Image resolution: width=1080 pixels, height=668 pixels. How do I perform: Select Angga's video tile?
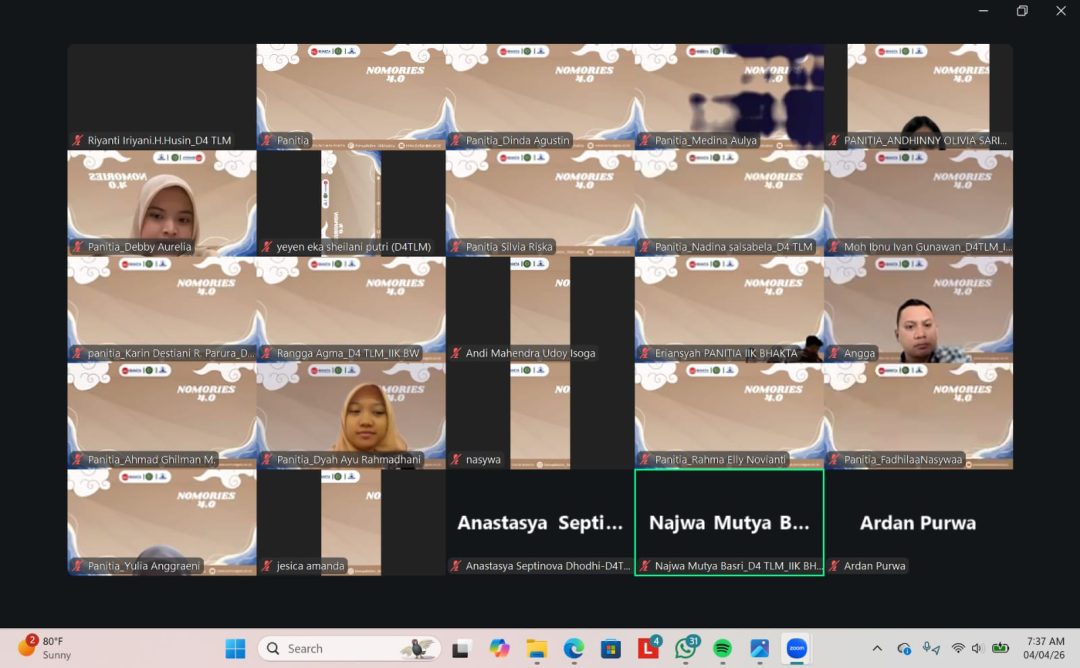tap(918, 308)
